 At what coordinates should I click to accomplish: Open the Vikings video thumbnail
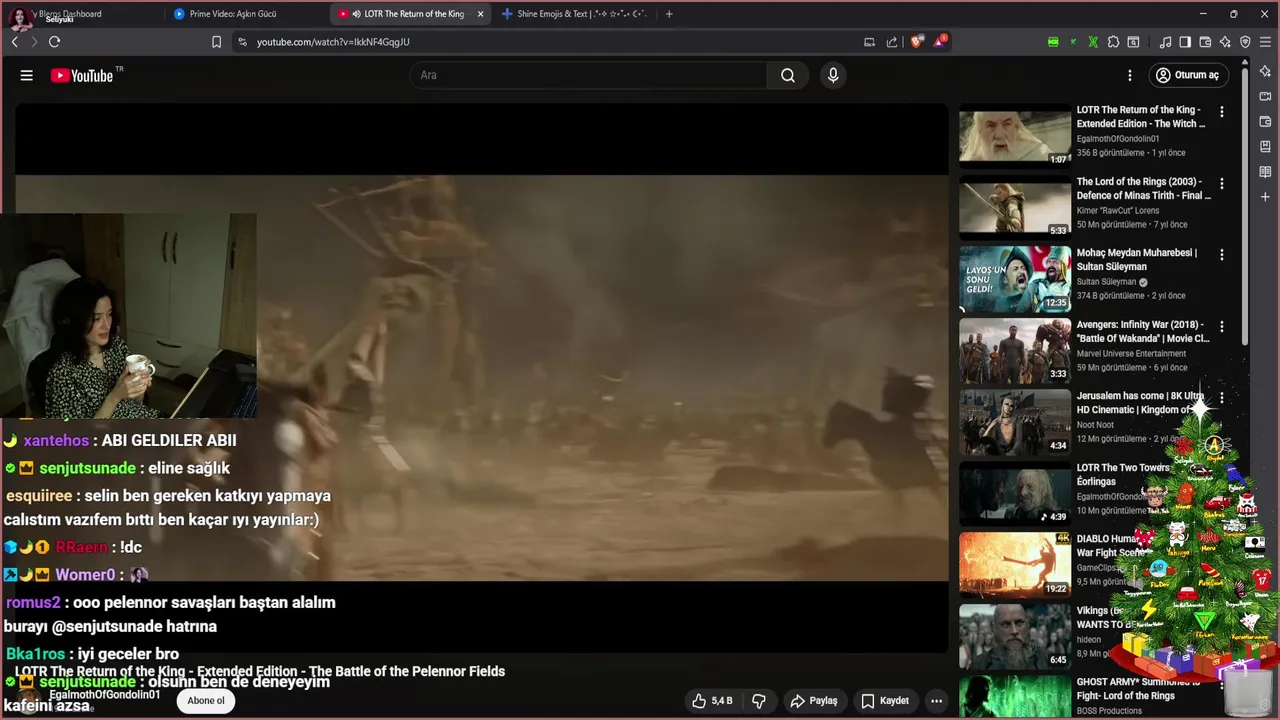pos(1015,636)
